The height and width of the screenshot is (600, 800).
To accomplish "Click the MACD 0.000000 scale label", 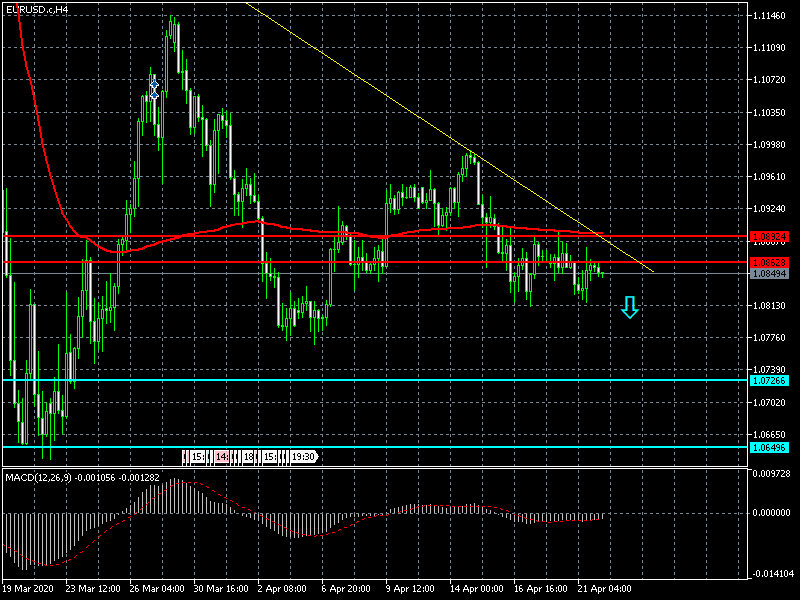I will [x=774, y=513].
